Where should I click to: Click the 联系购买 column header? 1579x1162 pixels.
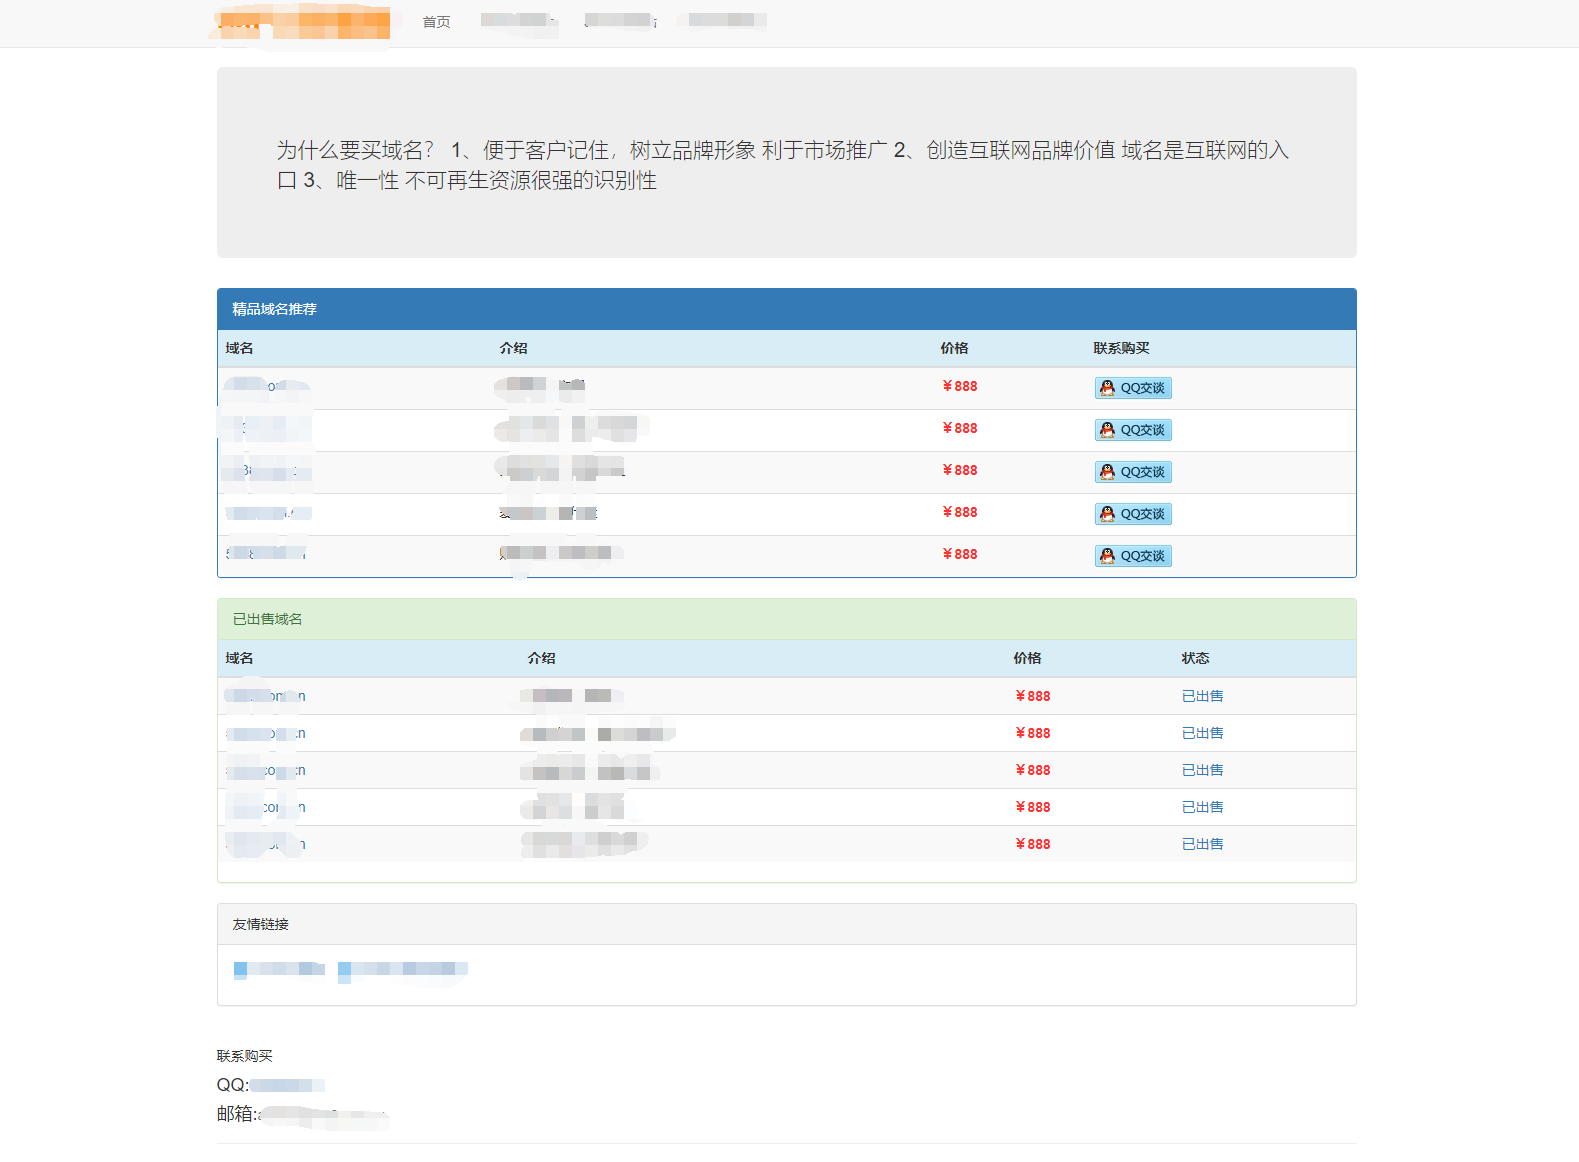(x=1121, y=348)
